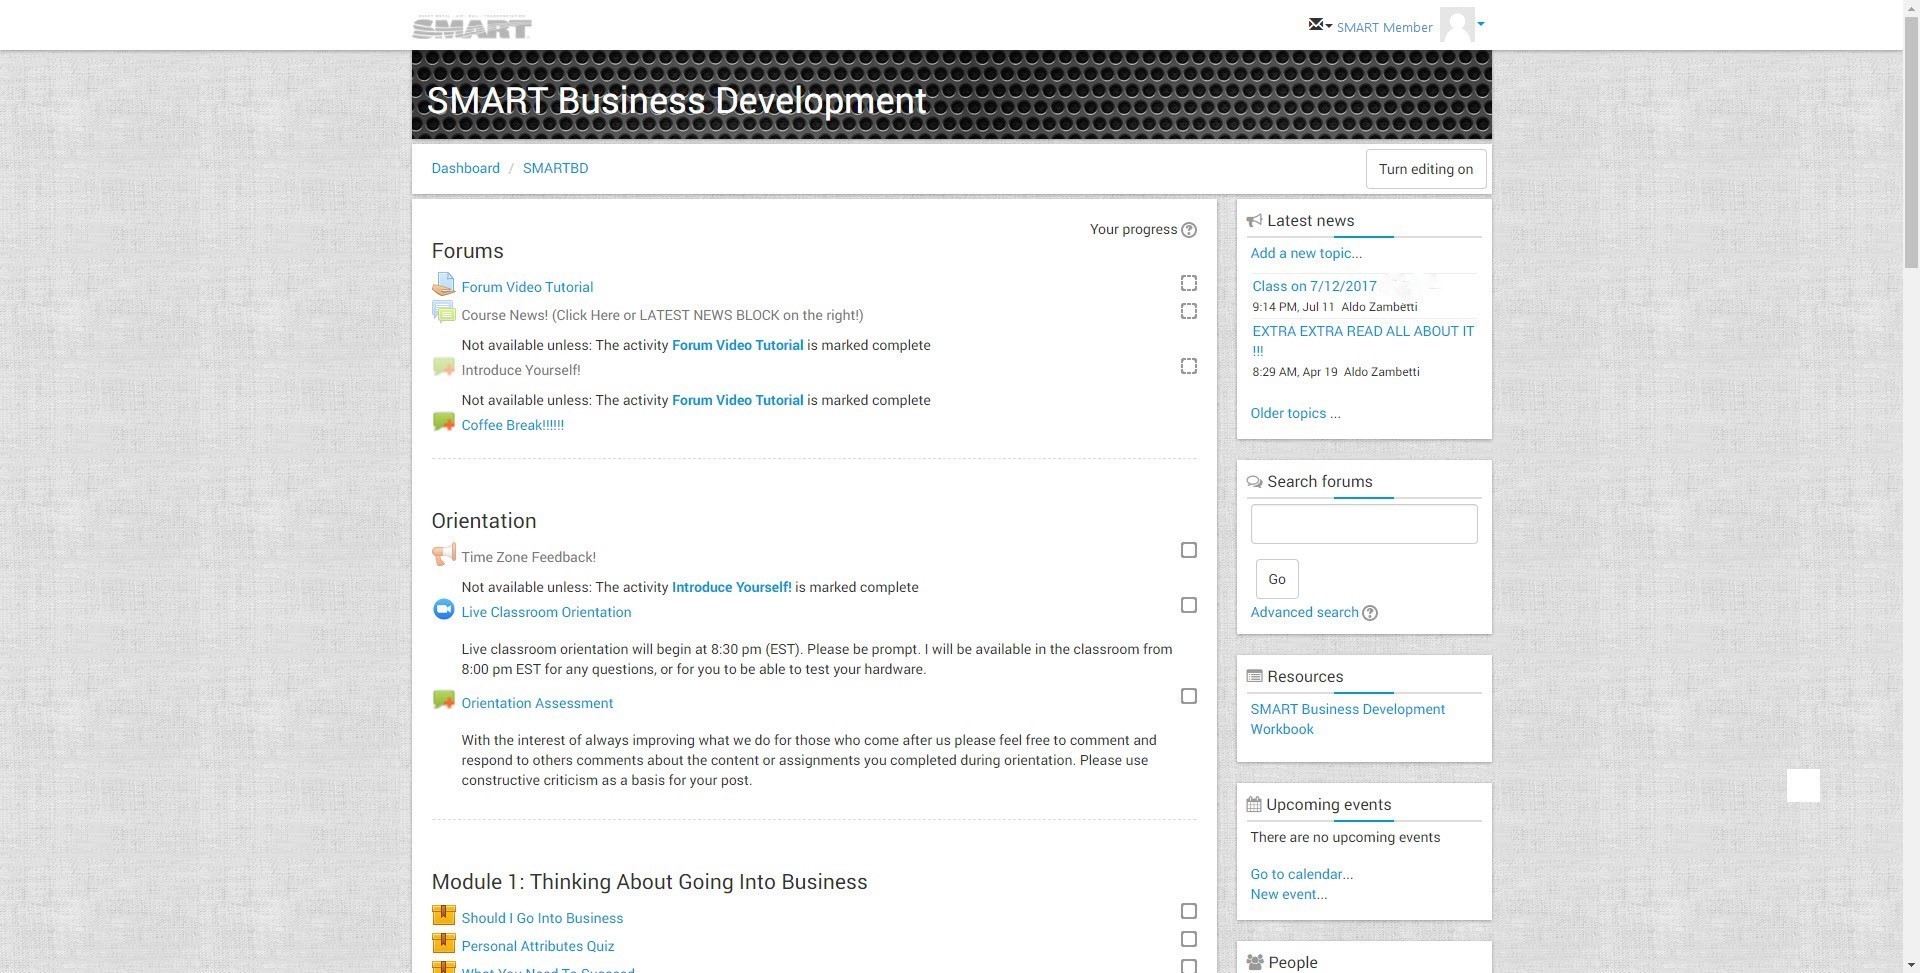The height and width of the screenshot is (973, 1920).
Task: Open the messages dropdown arrow beside envelope
Action: [x=1328, y=26]
